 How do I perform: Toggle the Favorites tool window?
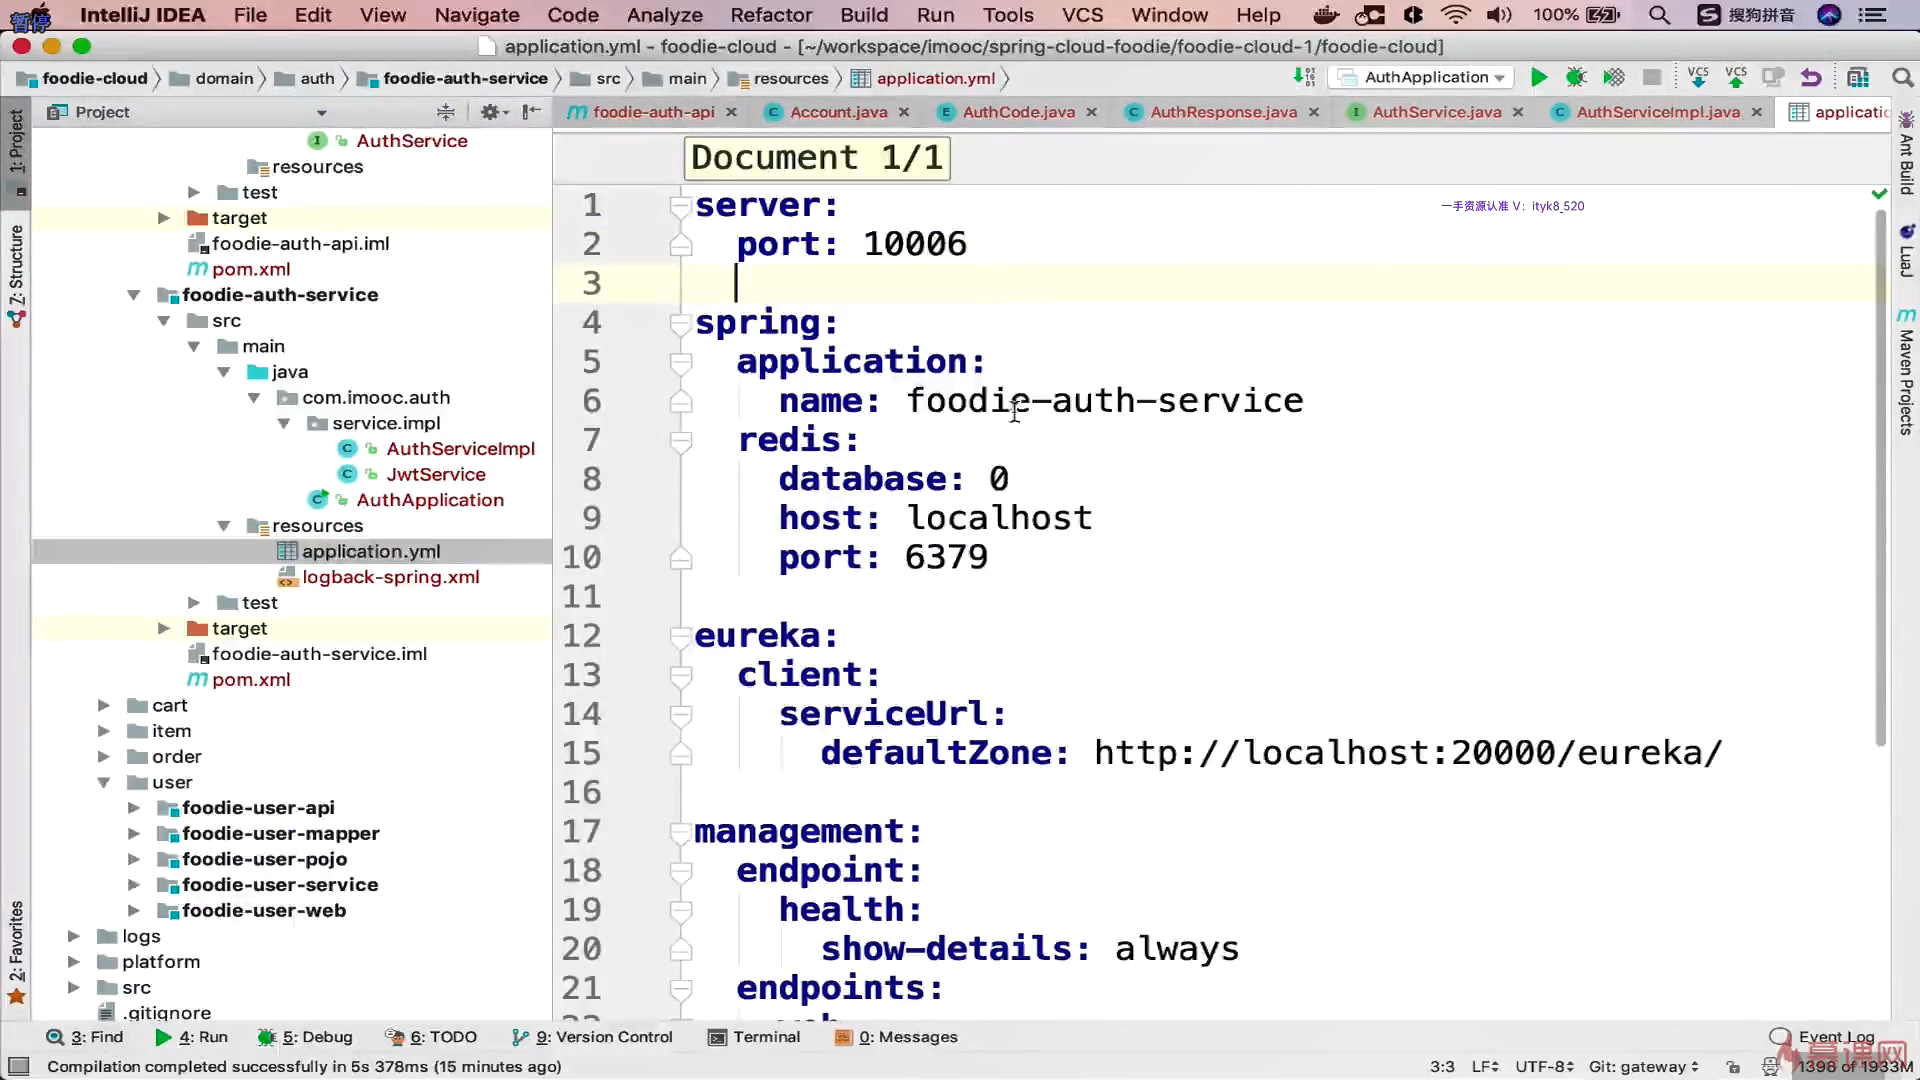click(x=16, y=945)
